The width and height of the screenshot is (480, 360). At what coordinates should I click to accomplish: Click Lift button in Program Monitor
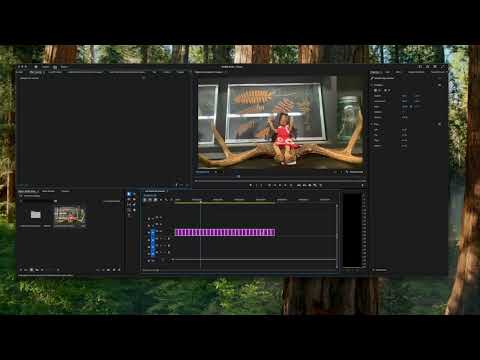299,185
